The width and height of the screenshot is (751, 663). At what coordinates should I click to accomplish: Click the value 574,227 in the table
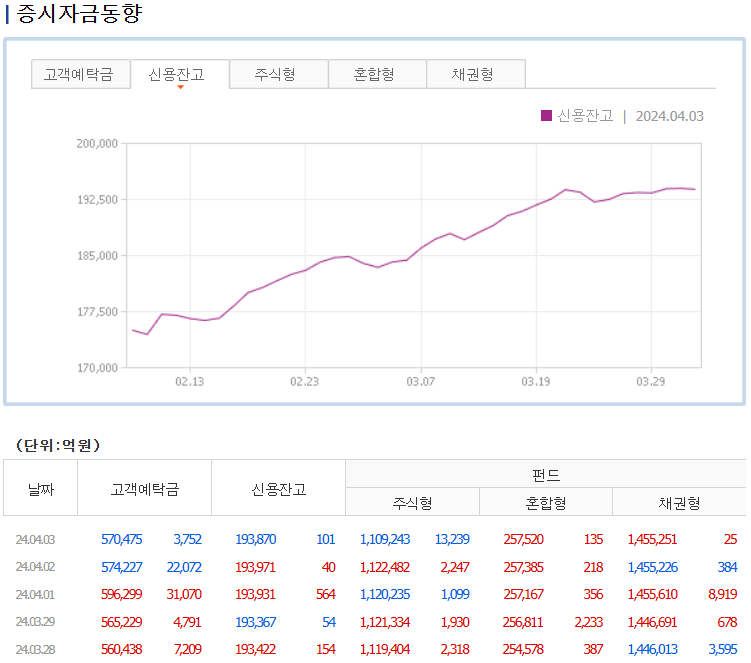122,567
